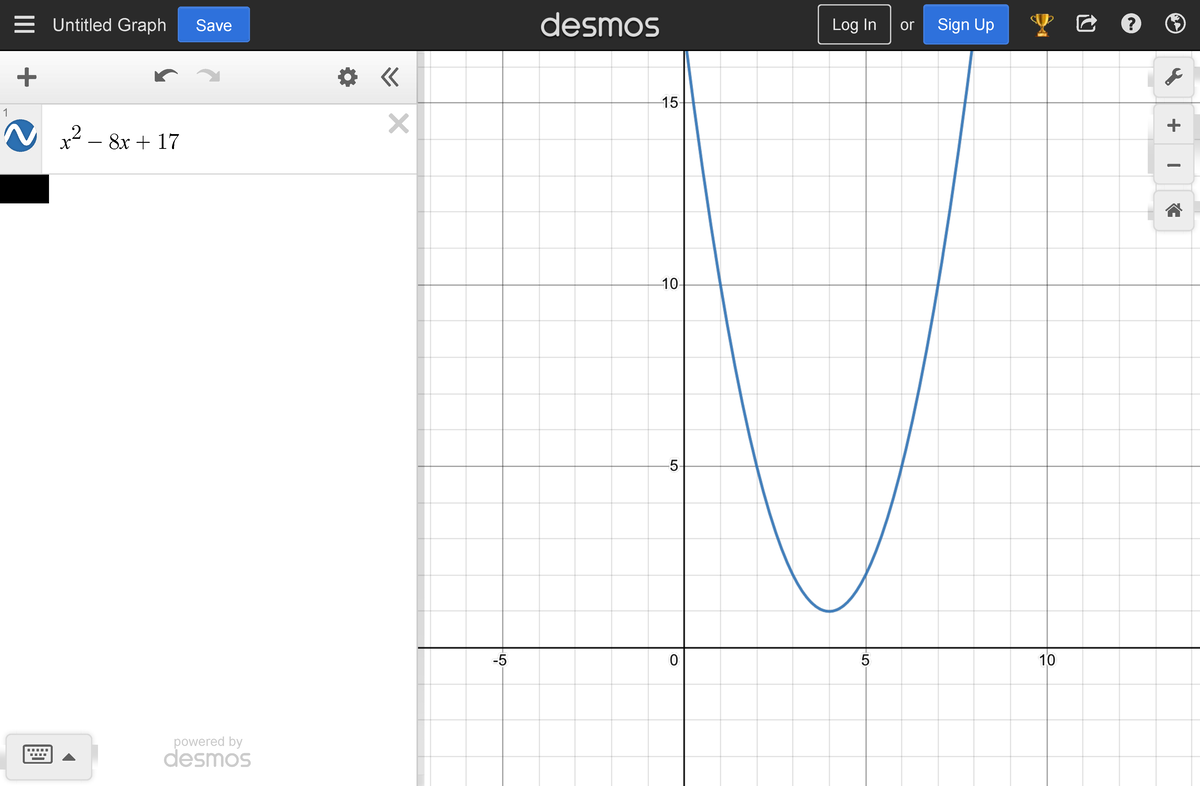Click the language globe icon
The width and height of the screenshot is (1200, 786).
(x=1175, y=24)
